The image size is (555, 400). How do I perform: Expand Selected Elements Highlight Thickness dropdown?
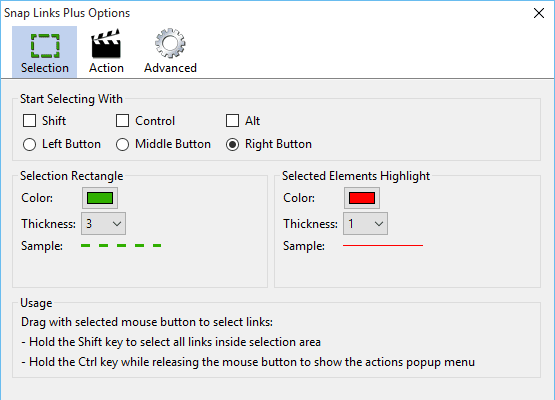[x=365, y=223]
